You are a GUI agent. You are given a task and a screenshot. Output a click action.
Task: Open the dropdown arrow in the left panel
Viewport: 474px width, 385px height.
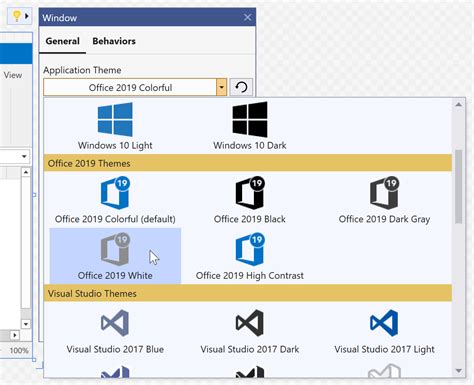24,156
